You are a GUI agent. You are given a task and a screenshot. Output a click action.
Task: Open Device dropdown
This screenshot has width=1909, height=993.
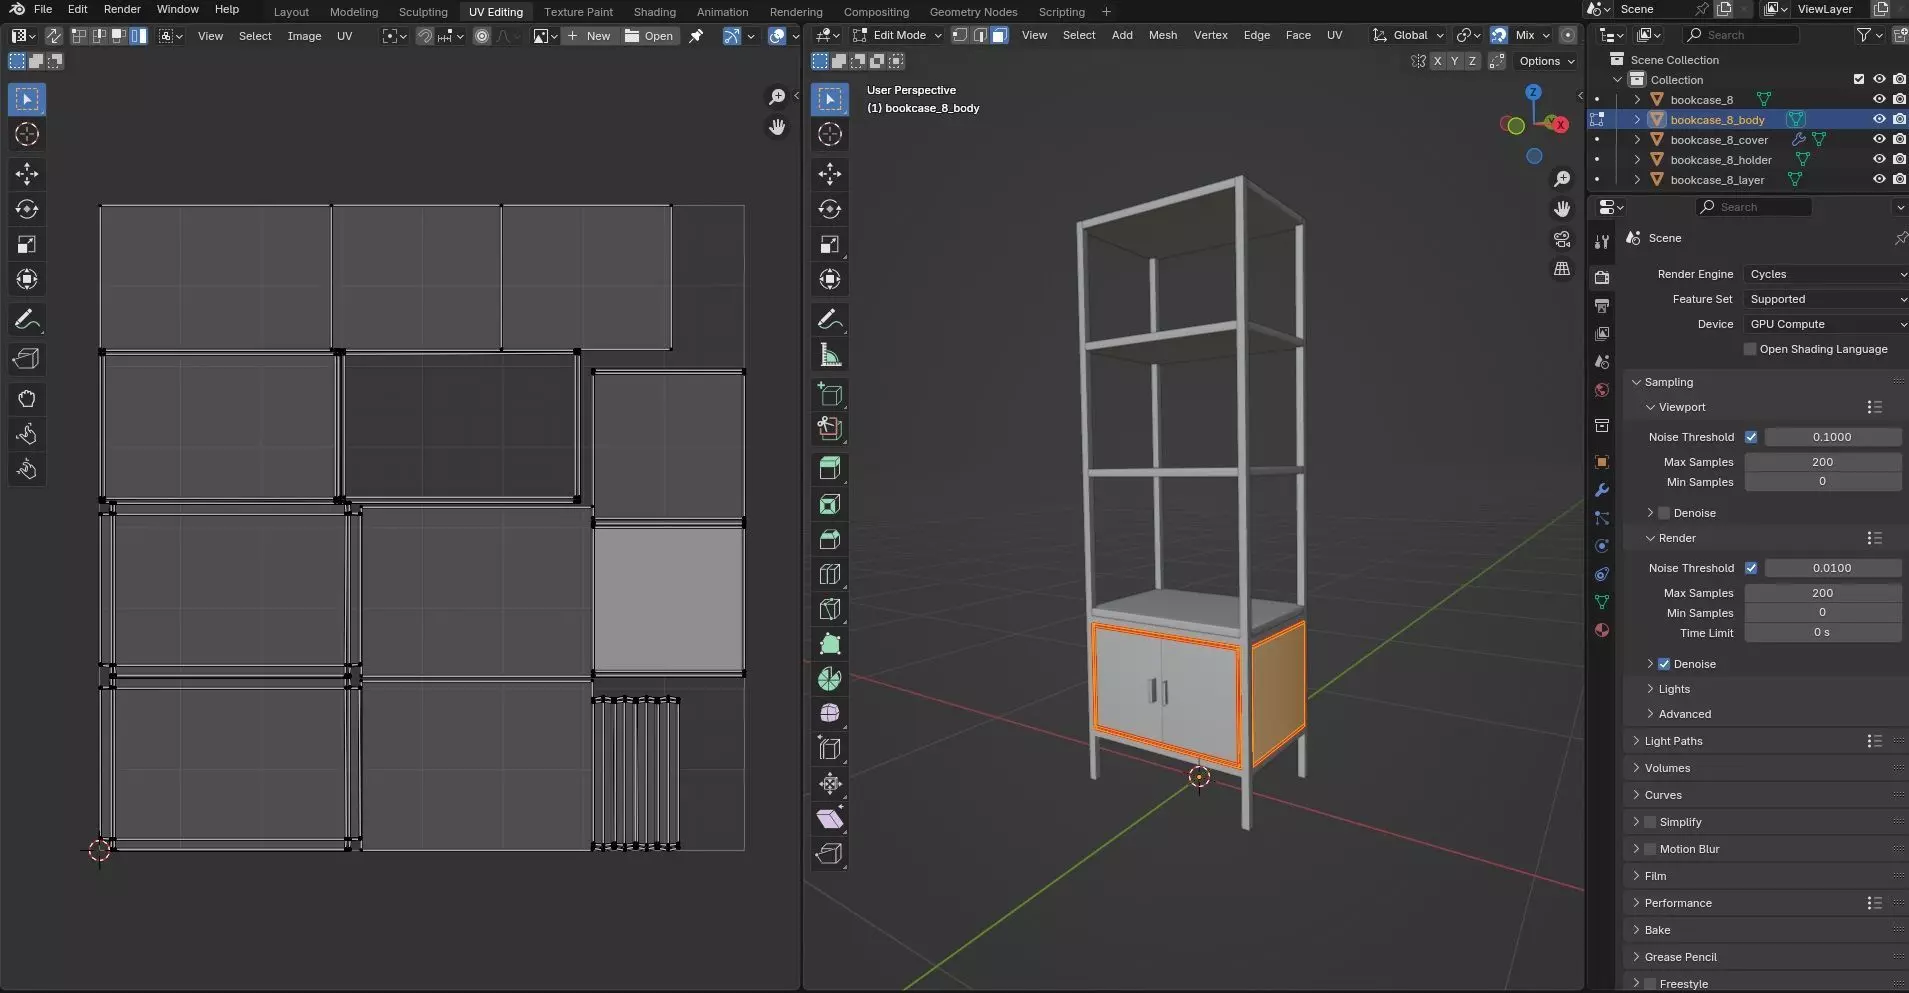click(1826, 324)
